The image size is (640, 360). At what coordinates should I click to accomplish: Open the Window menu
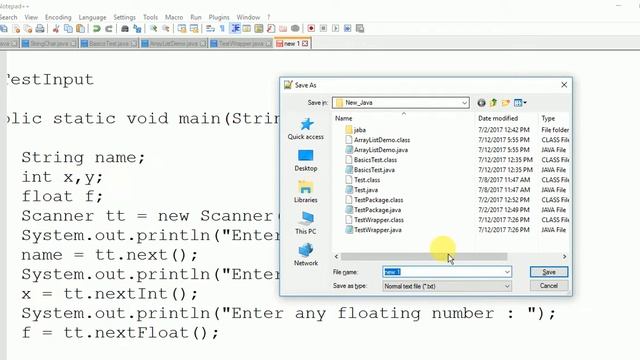(248, 17)
